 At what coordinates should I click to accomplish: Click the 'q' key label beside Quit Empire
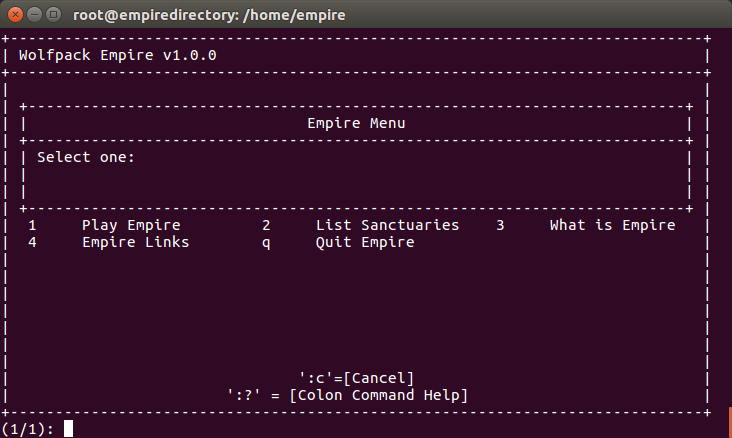266,242
